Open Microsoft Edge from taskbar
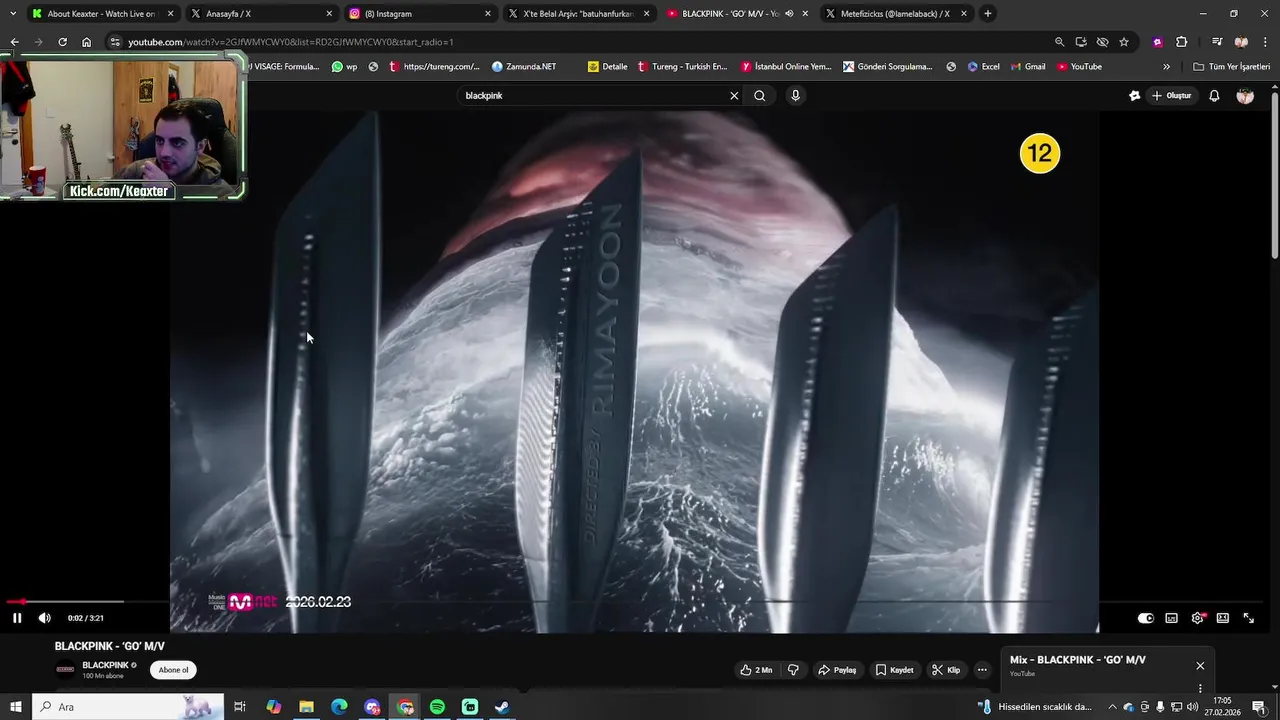Viewport: 1280px width, 720px height. click(x=339, y=707)
